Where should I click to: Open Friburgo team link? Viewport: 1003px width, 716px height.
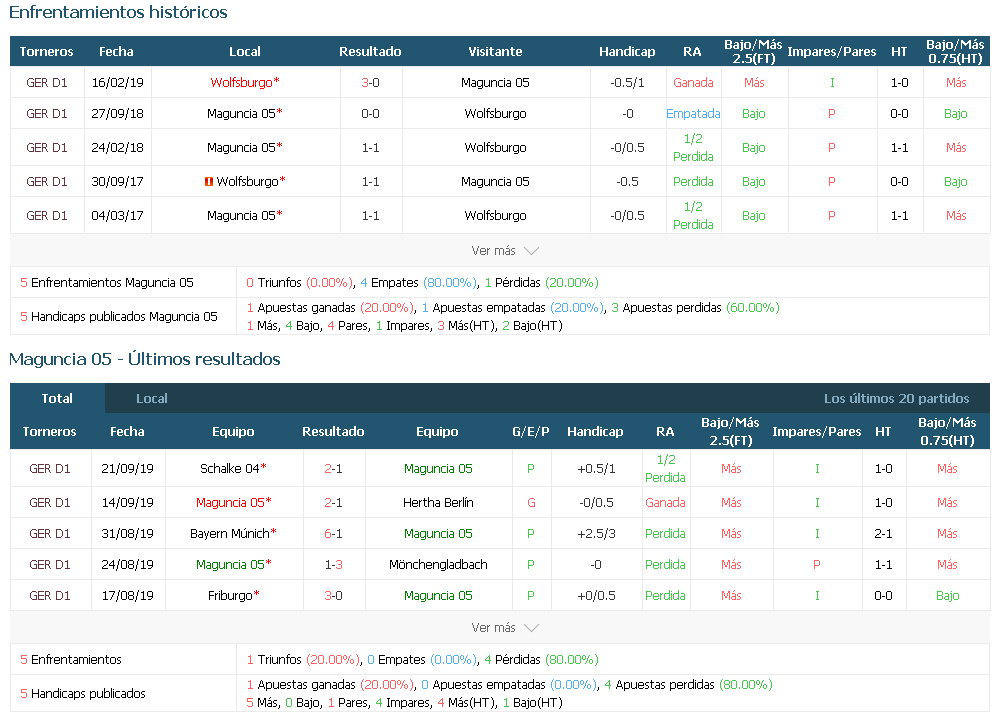click(230, 596)
